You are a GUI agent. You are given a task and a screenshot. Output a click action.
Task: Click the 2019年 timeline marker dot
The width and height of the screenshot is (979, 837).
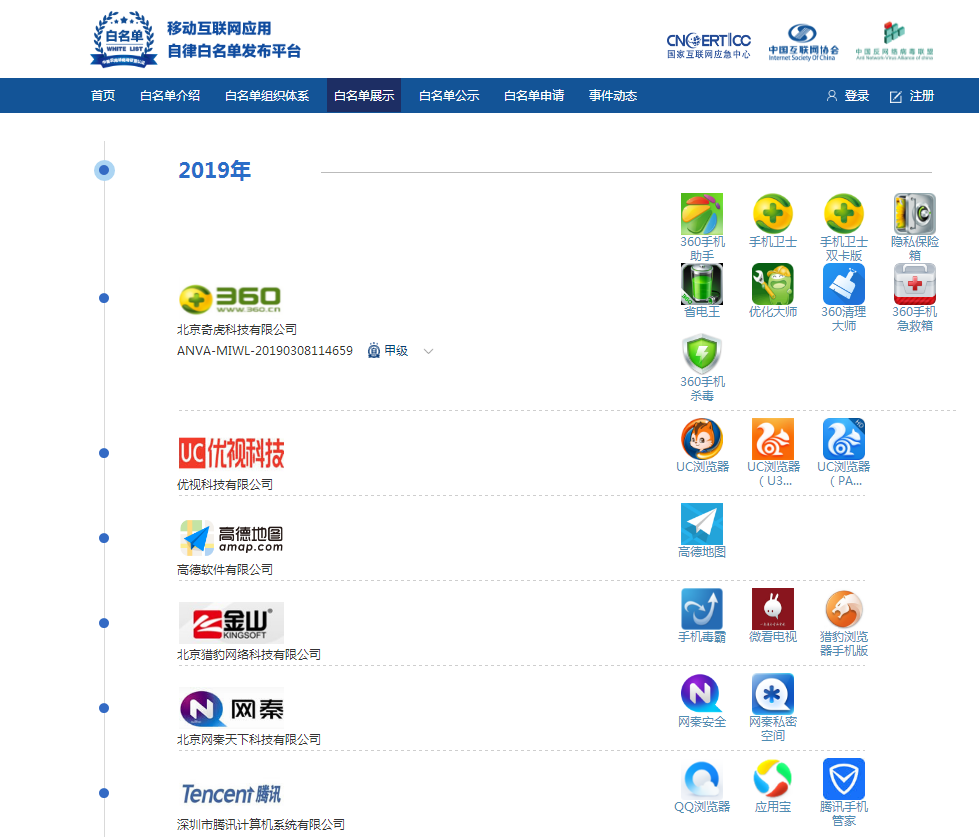(104, 170)
